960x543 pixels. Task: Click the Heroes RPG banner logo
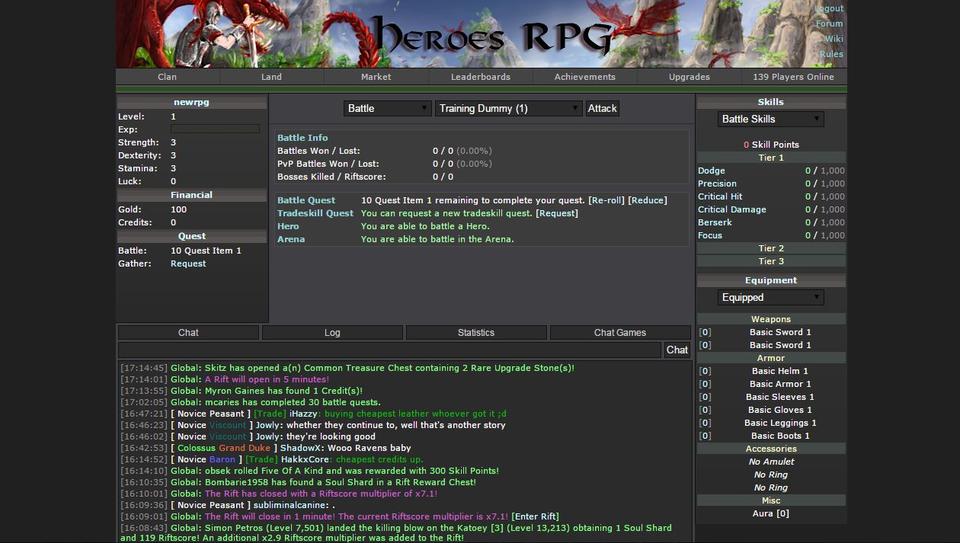click(x=492, y=36)
